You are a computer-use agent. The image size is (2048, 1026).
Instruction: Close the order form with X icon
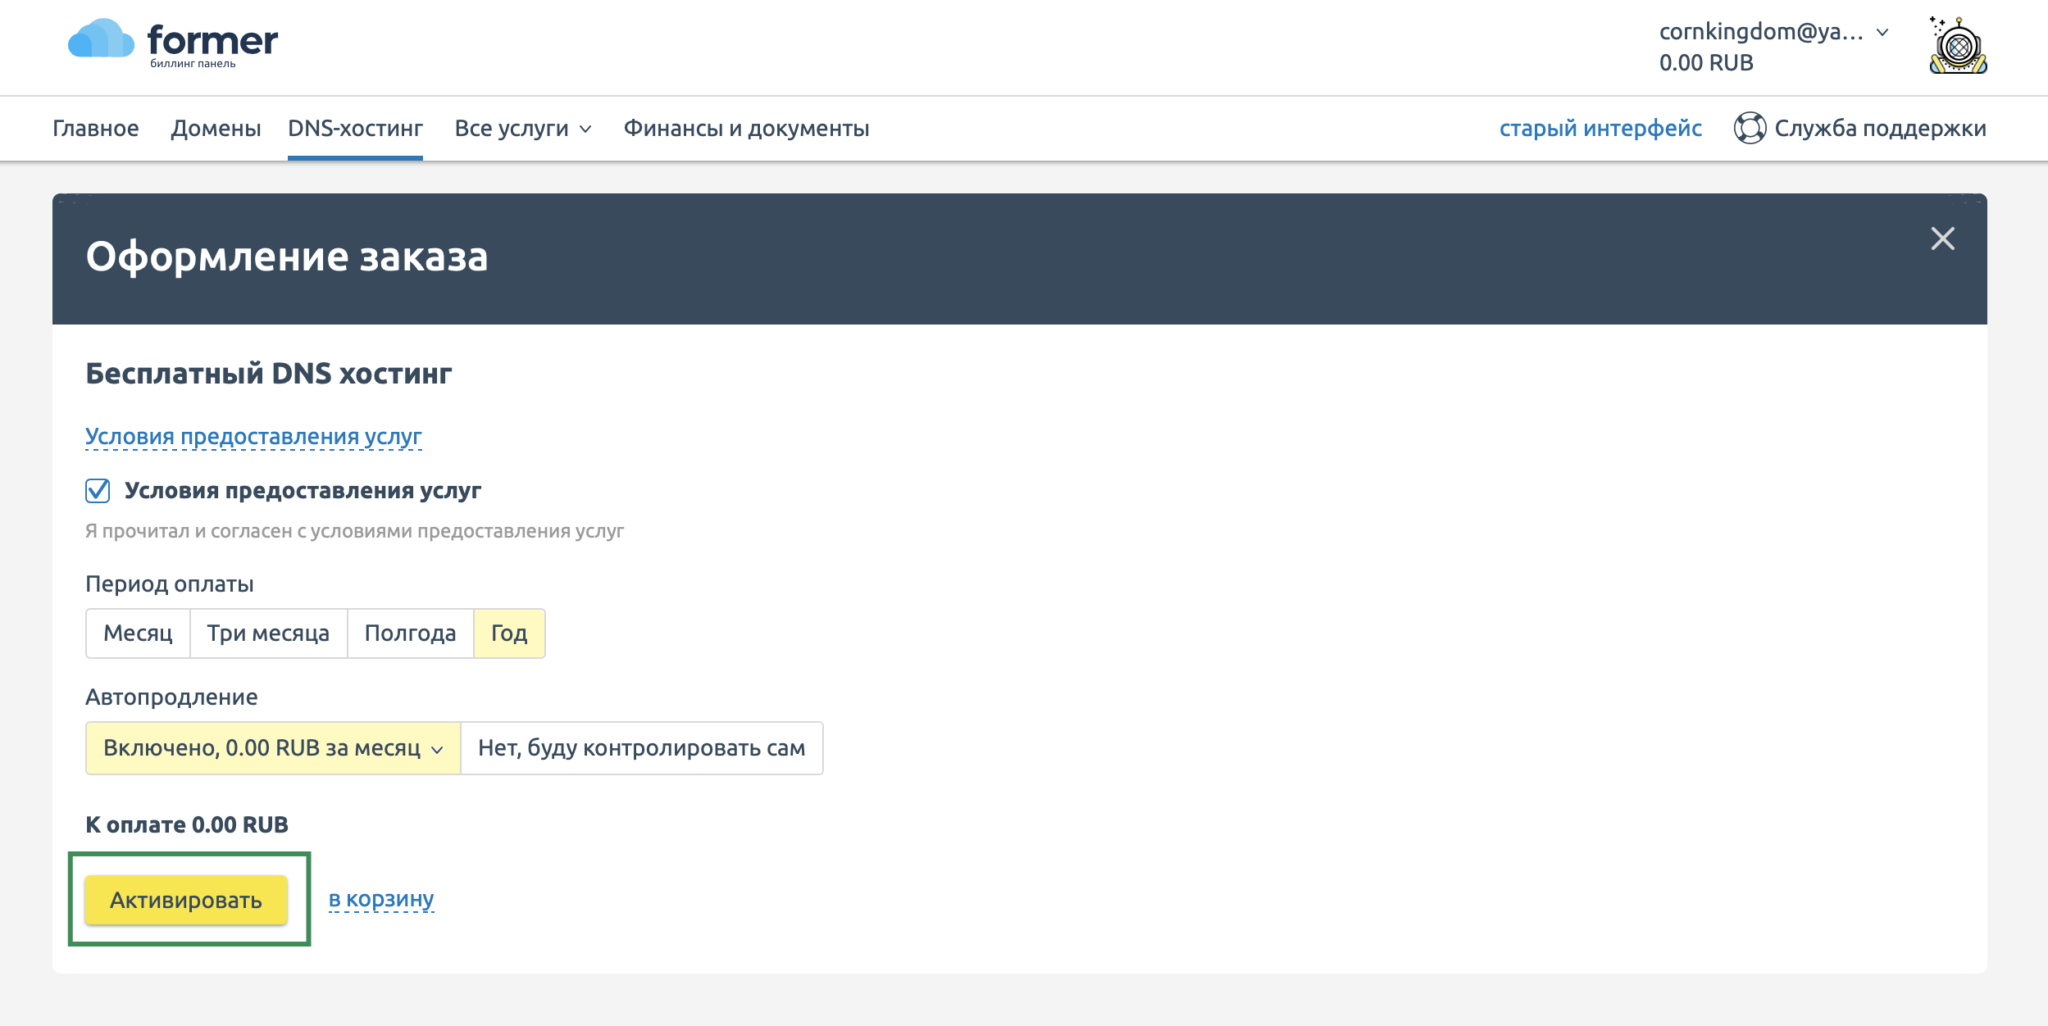[x=1942, y=239]
